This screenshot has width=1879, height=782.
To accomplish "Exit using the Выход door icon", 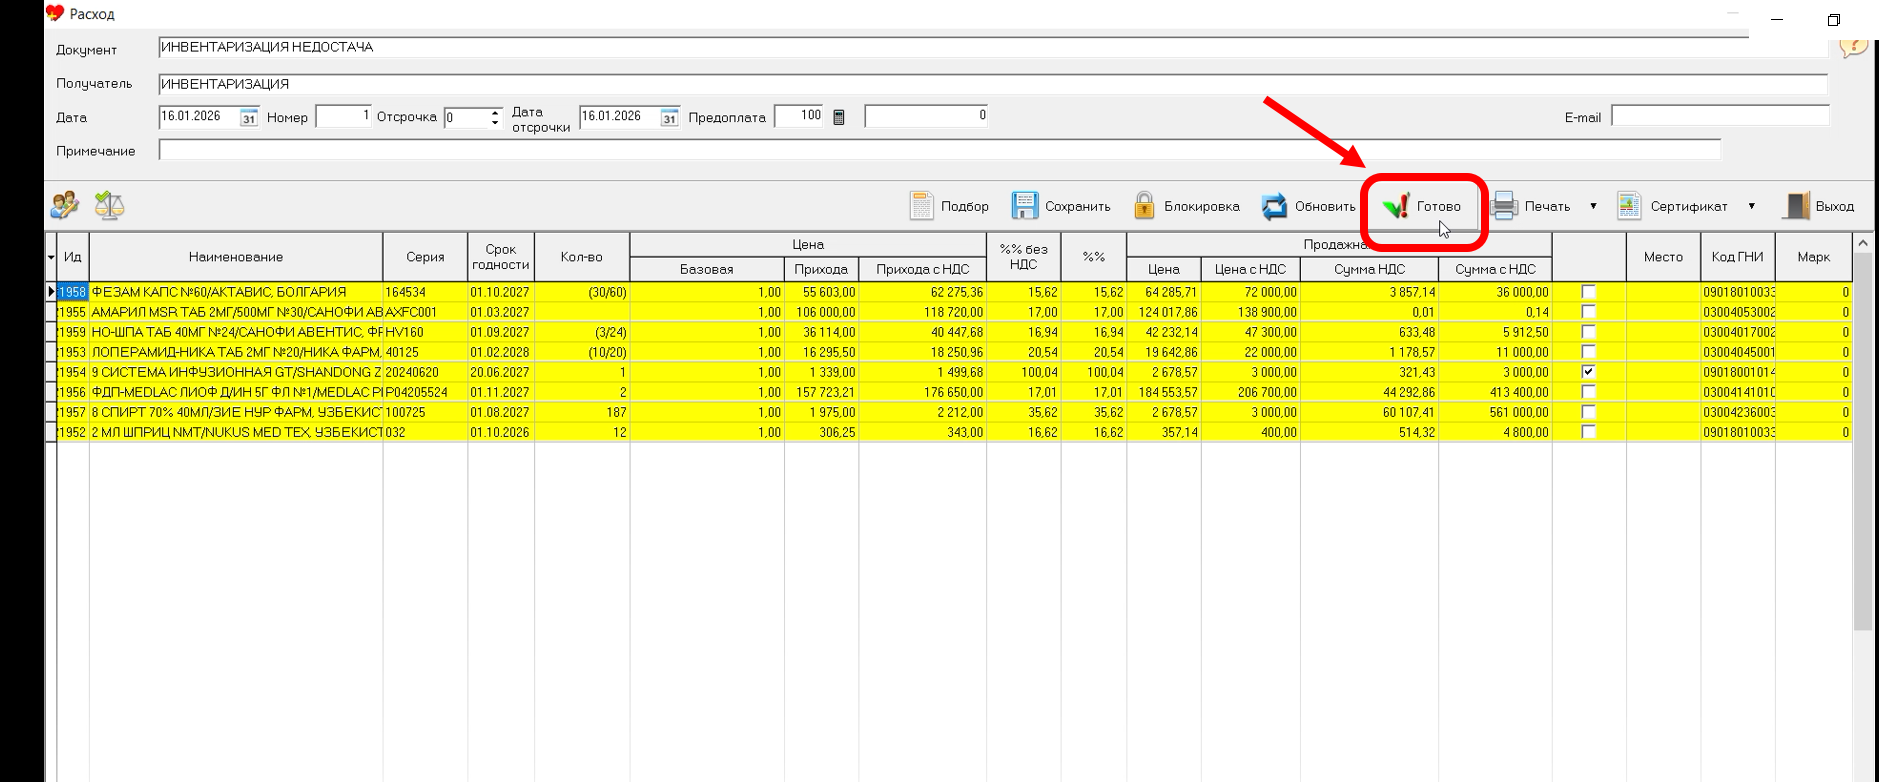I will [x=1797, y=206].
